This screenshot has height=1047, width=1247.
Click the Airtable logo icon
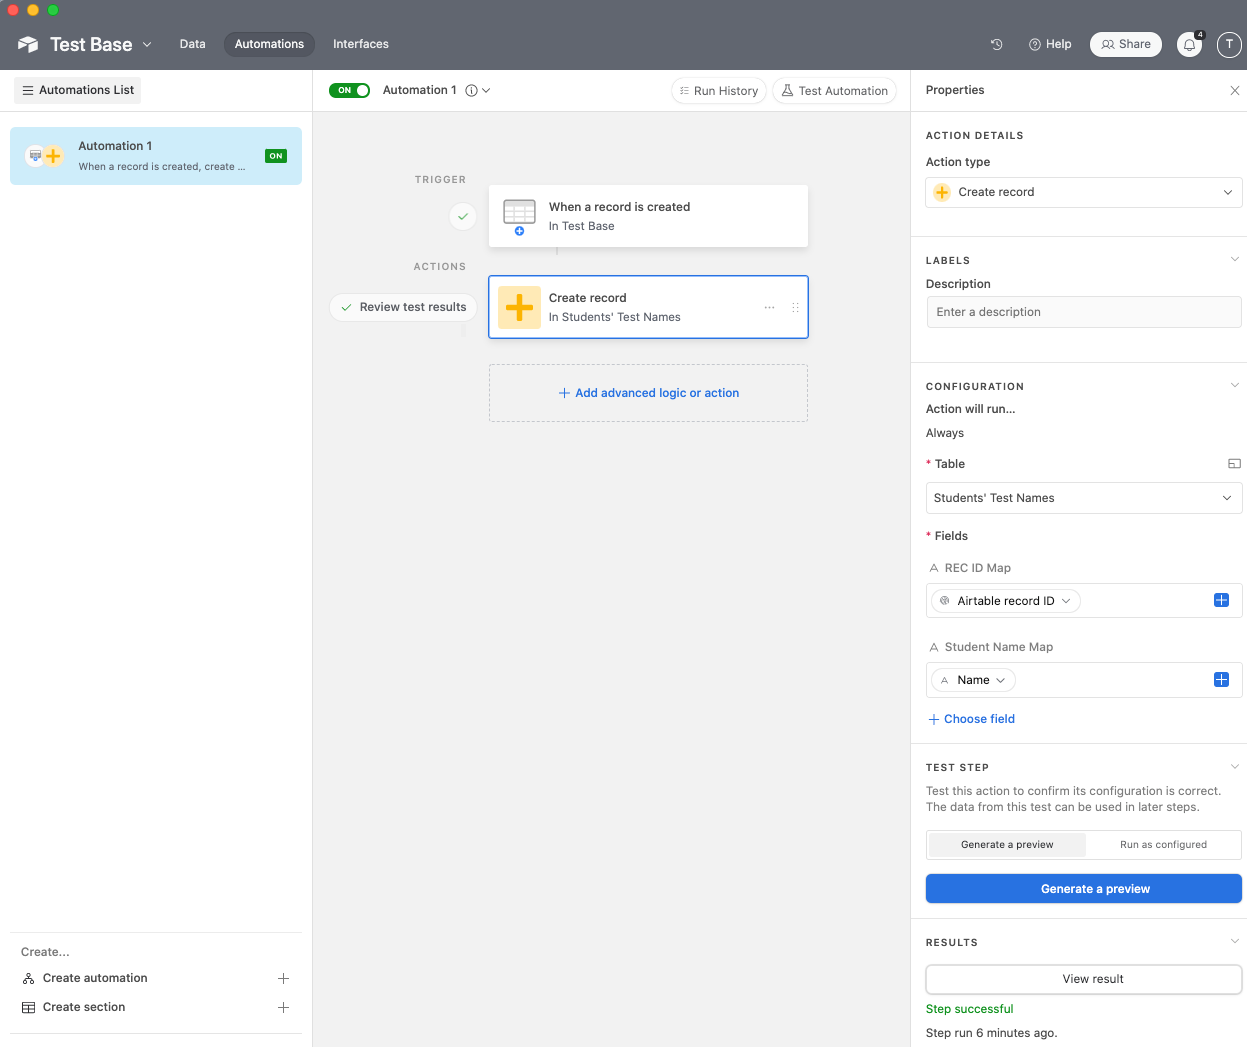28,44
